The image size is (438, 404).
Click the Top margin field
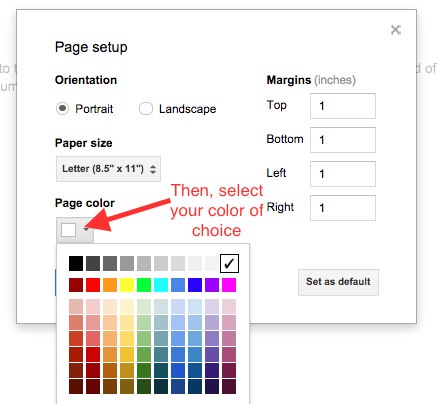(x=343, y=106)
